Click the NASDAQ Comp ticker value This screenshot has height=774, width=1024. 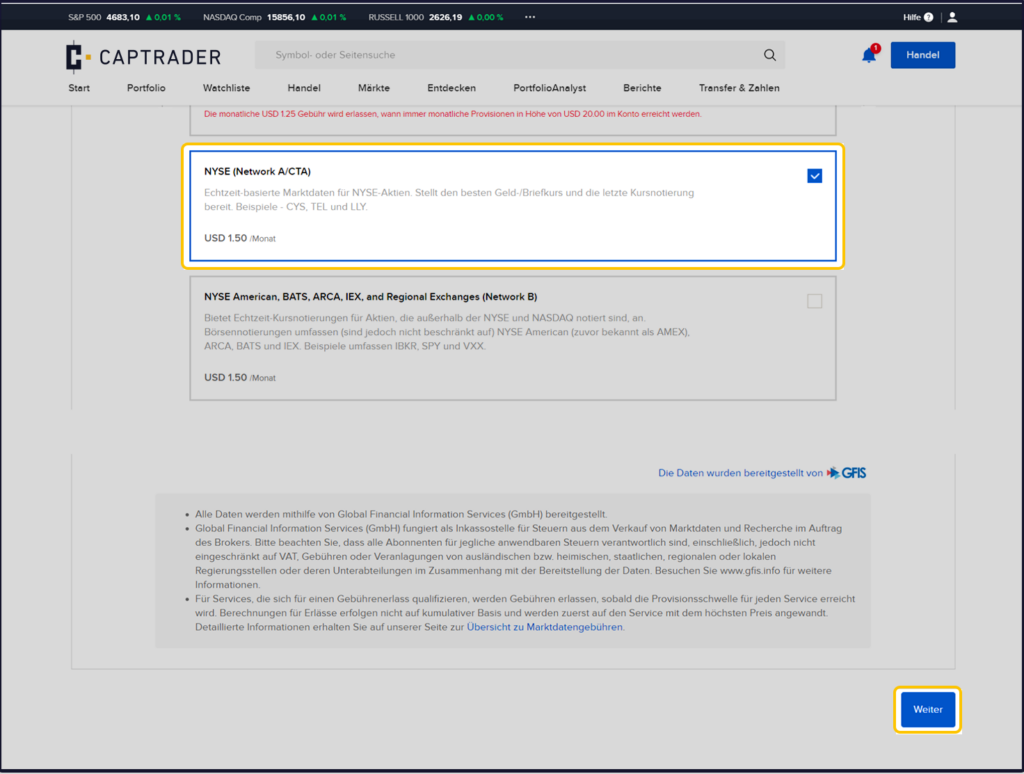[285, 18]
